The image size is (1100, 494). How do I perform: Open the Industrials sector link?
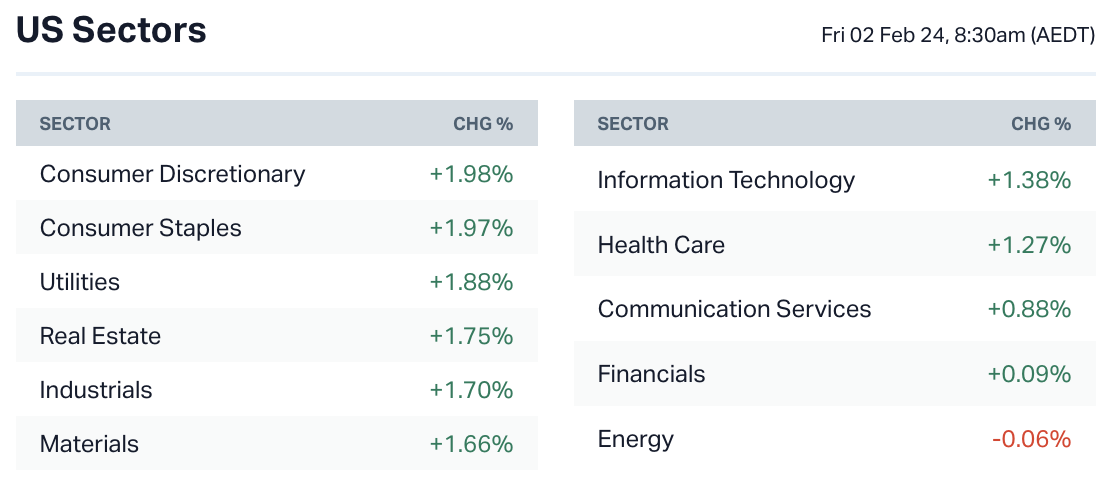(x=96, y=390)
